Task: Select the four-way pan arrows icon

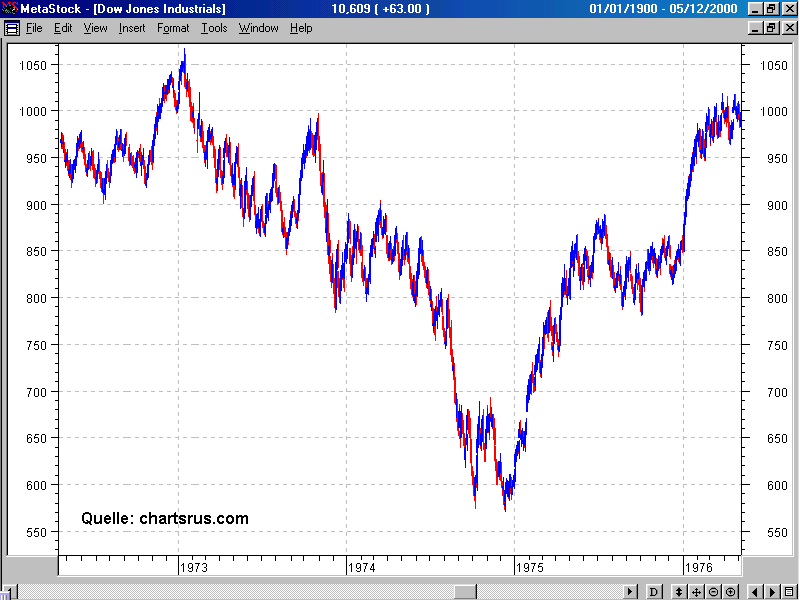Action: point(696,592)
